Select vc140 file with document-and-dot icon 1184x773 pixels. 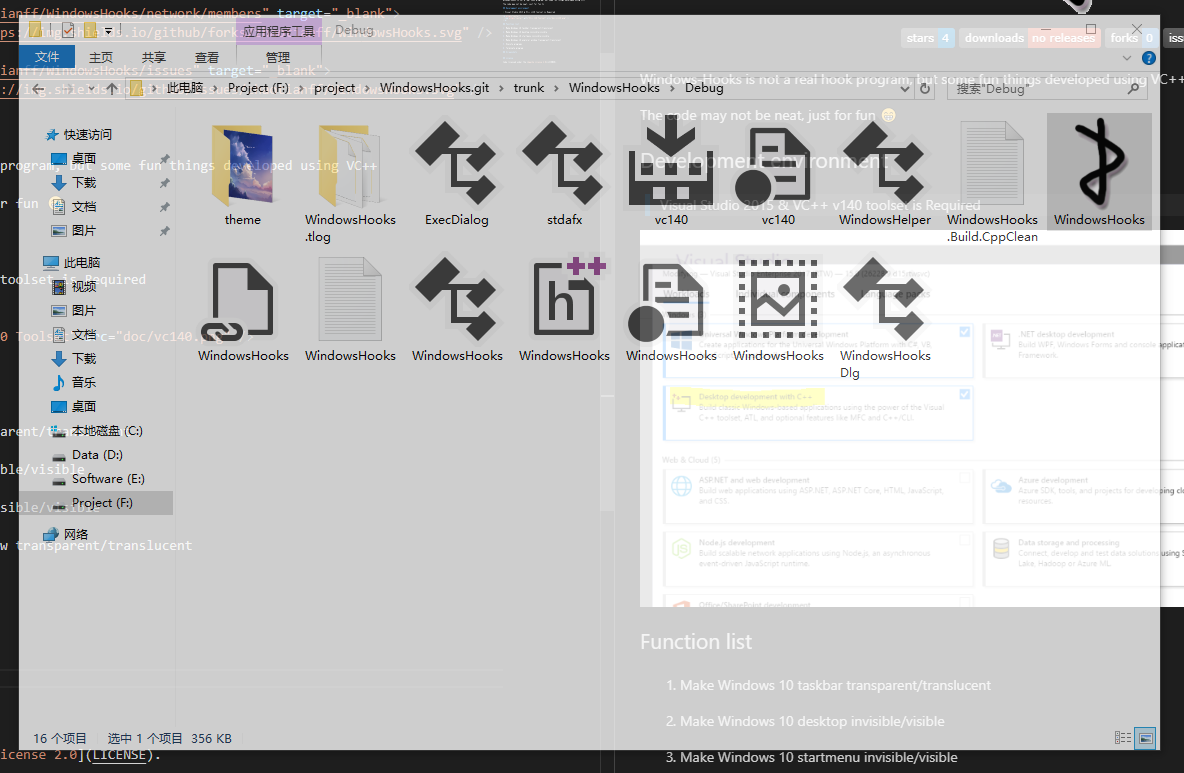coord(778,174)
